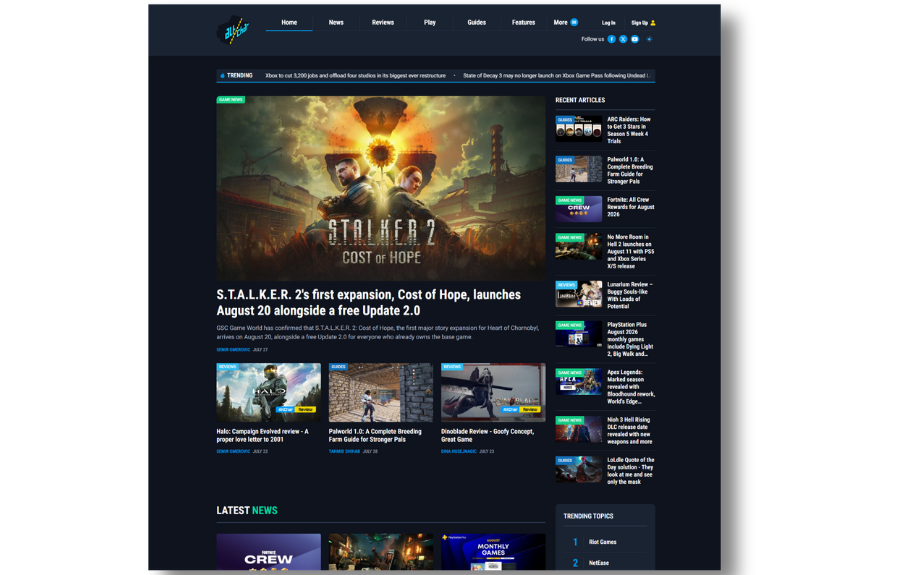This screenshot has height=575, width=900.
Task: Open trending story about Xbox cutting 3,200 jobs
Action: [355, 75]
